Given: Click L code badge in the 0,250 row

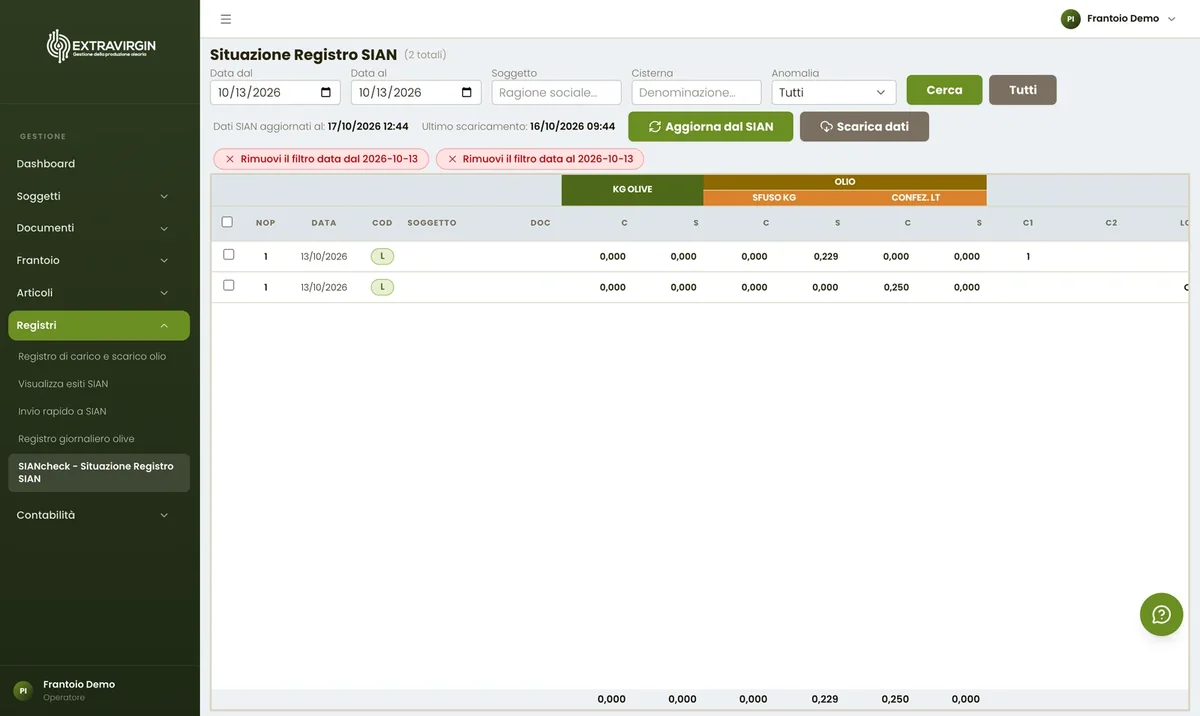Looking at the screenshot, I should point(382,287).
